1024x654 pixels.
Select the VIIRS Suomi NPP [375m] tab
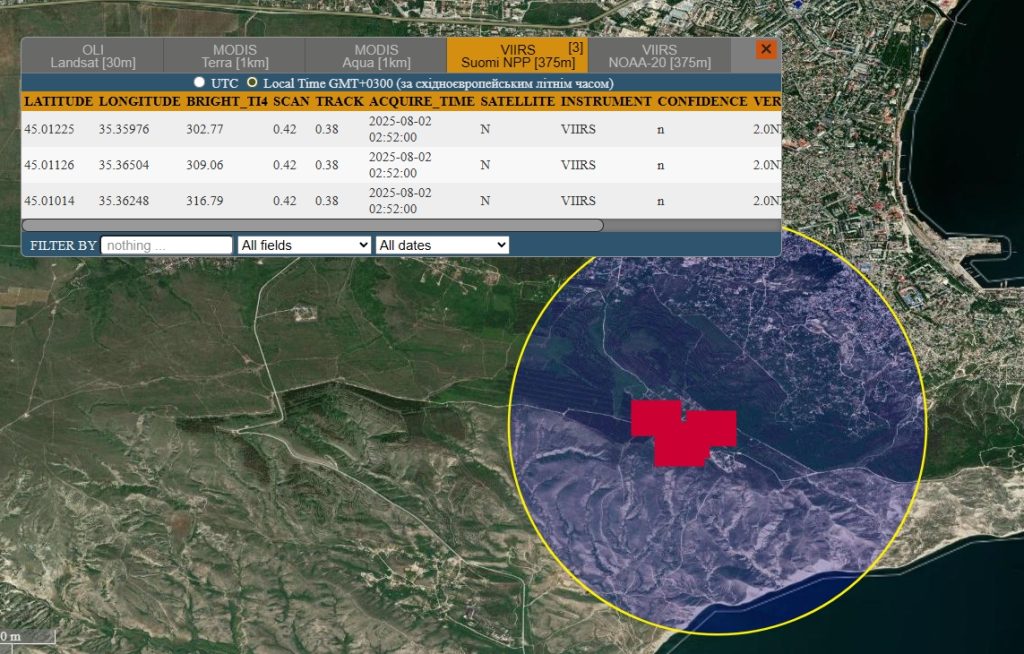[517, 56]
